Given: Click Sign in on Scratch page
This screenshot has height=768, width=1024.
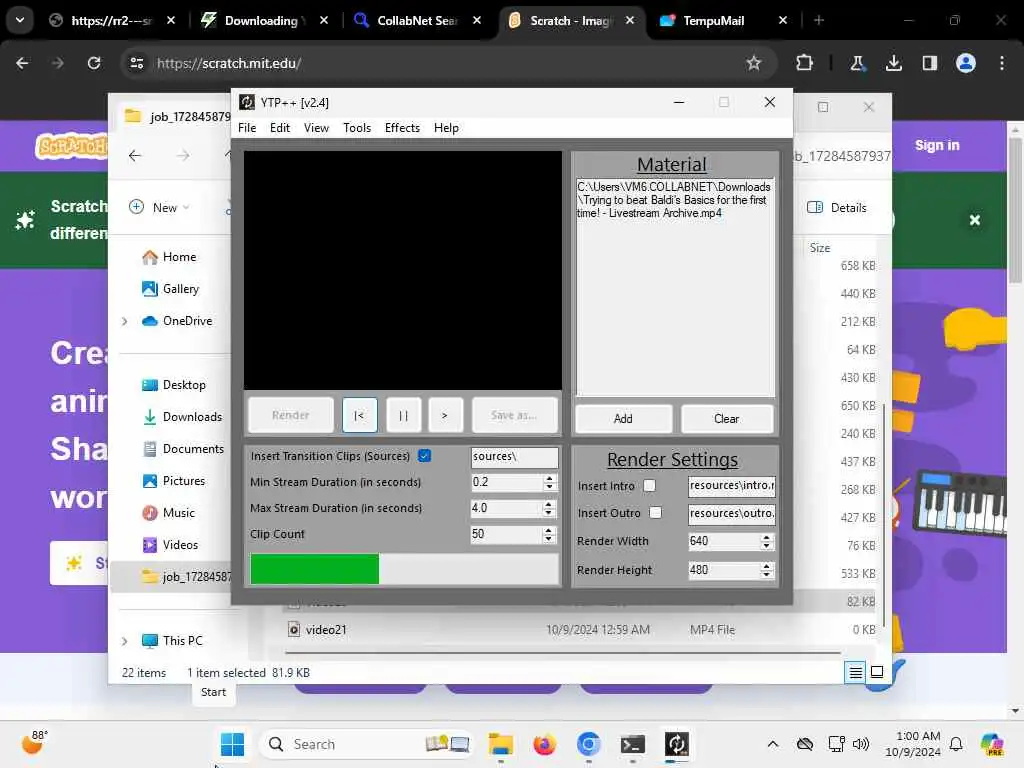Looking at the screenshot, I should (x=937, y=145).
